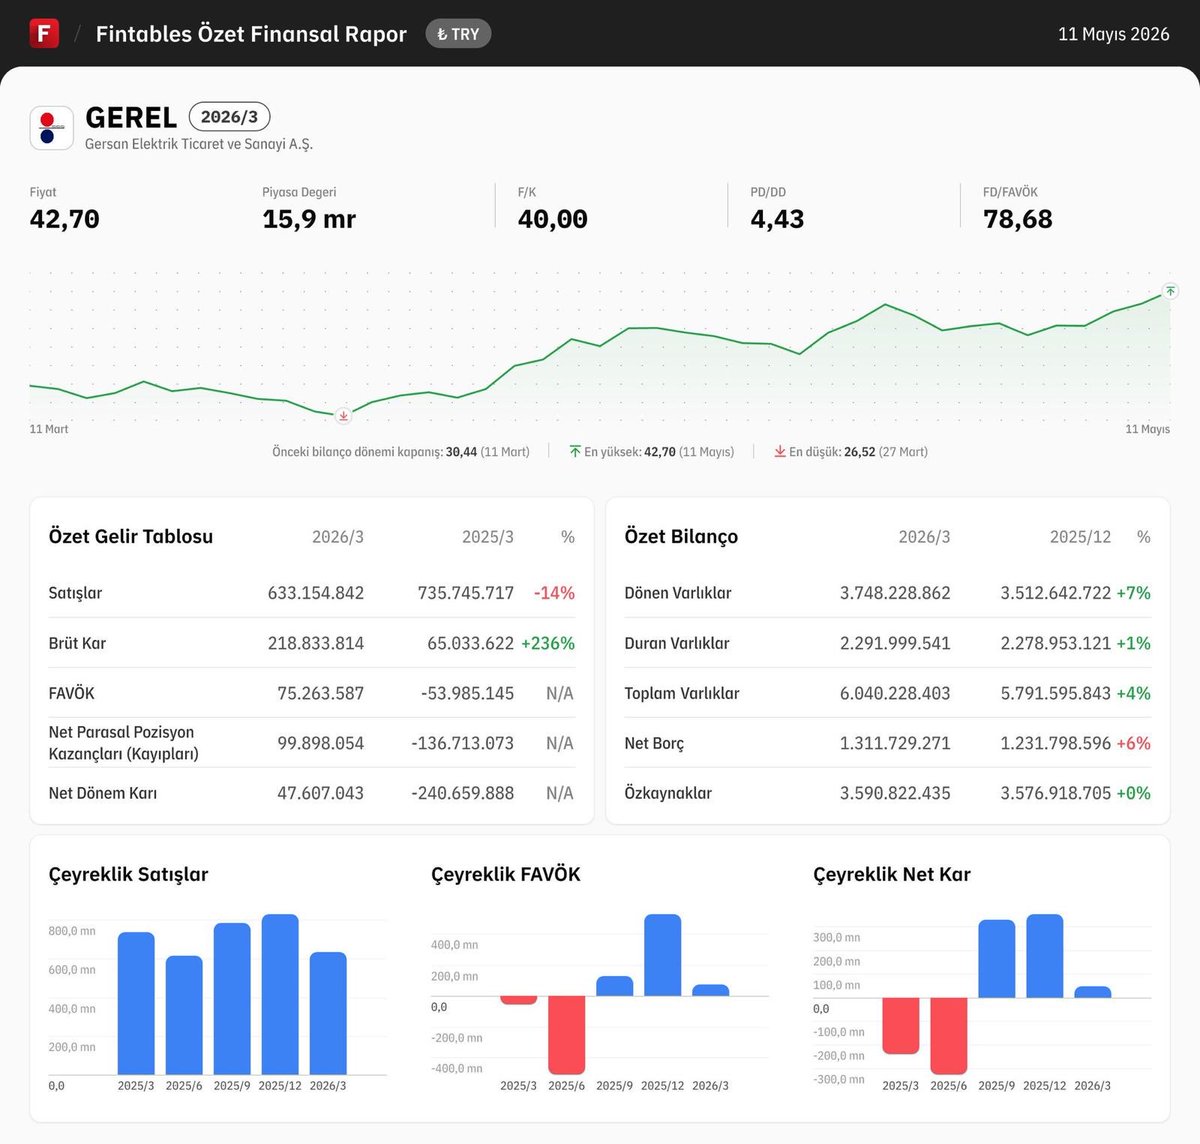The image size is (1200, 1144).
Task: Click the date 11 Mayıs 2026
Action: [1114, 34]
